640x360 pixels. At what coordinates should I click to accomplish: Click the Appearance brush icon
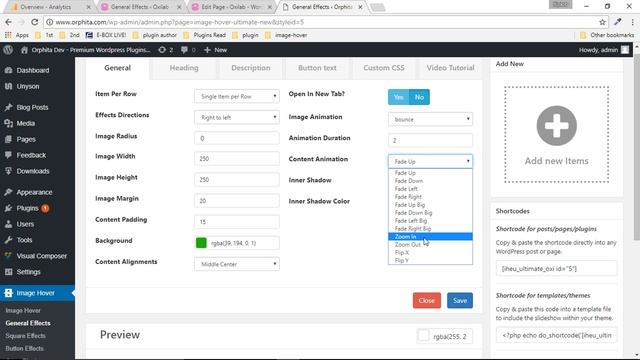click(8, 192)
